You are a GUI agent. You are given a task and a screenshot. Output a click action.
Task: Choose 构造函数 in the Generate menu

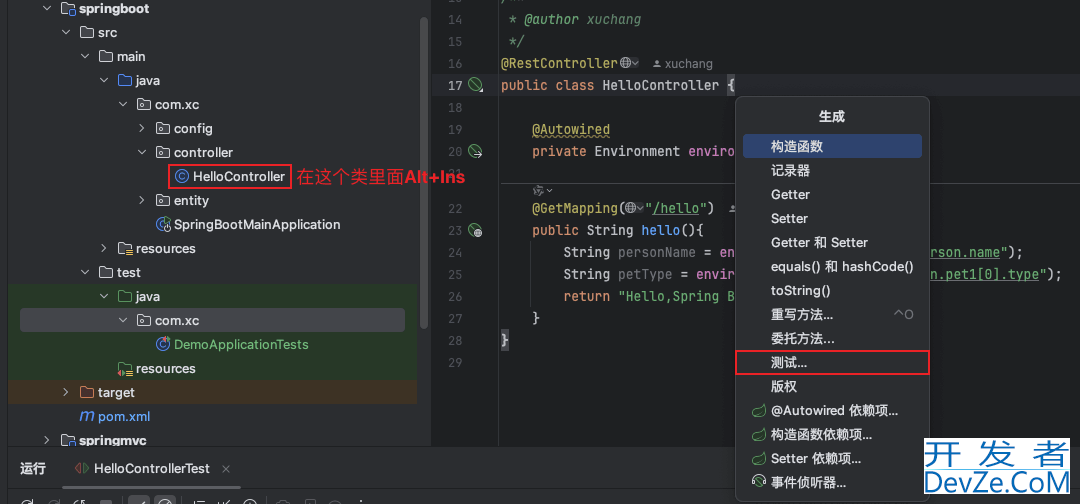tap(832, 146)
